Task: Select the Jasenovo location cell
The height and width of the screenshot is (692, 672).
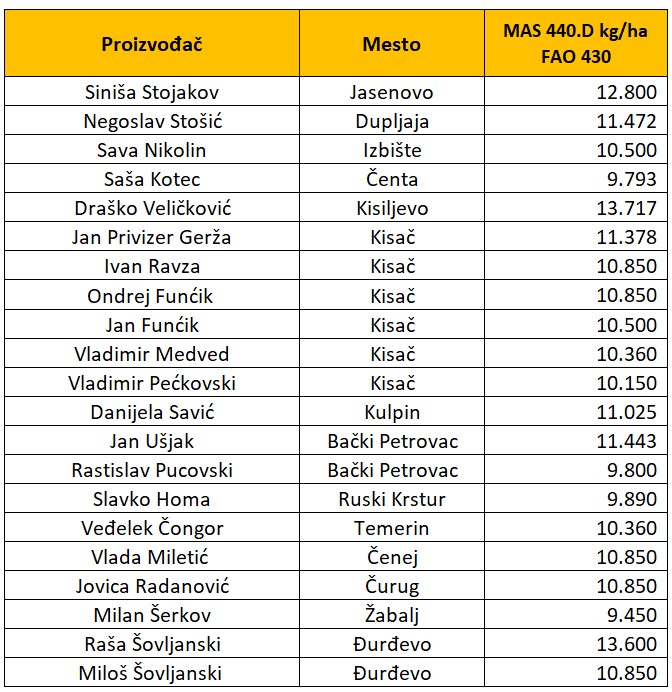Action: [391, 93]
